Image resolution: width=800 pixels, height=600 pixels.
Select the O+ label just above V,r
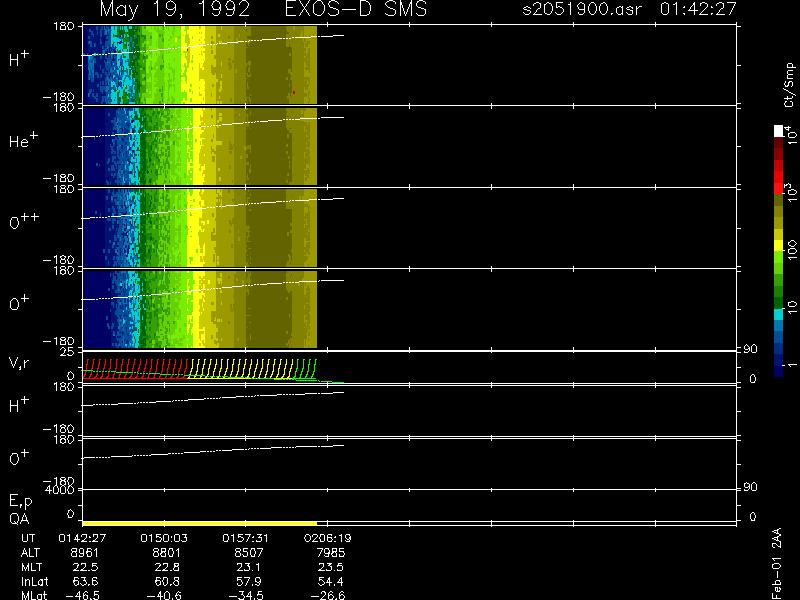coord(19,303)
